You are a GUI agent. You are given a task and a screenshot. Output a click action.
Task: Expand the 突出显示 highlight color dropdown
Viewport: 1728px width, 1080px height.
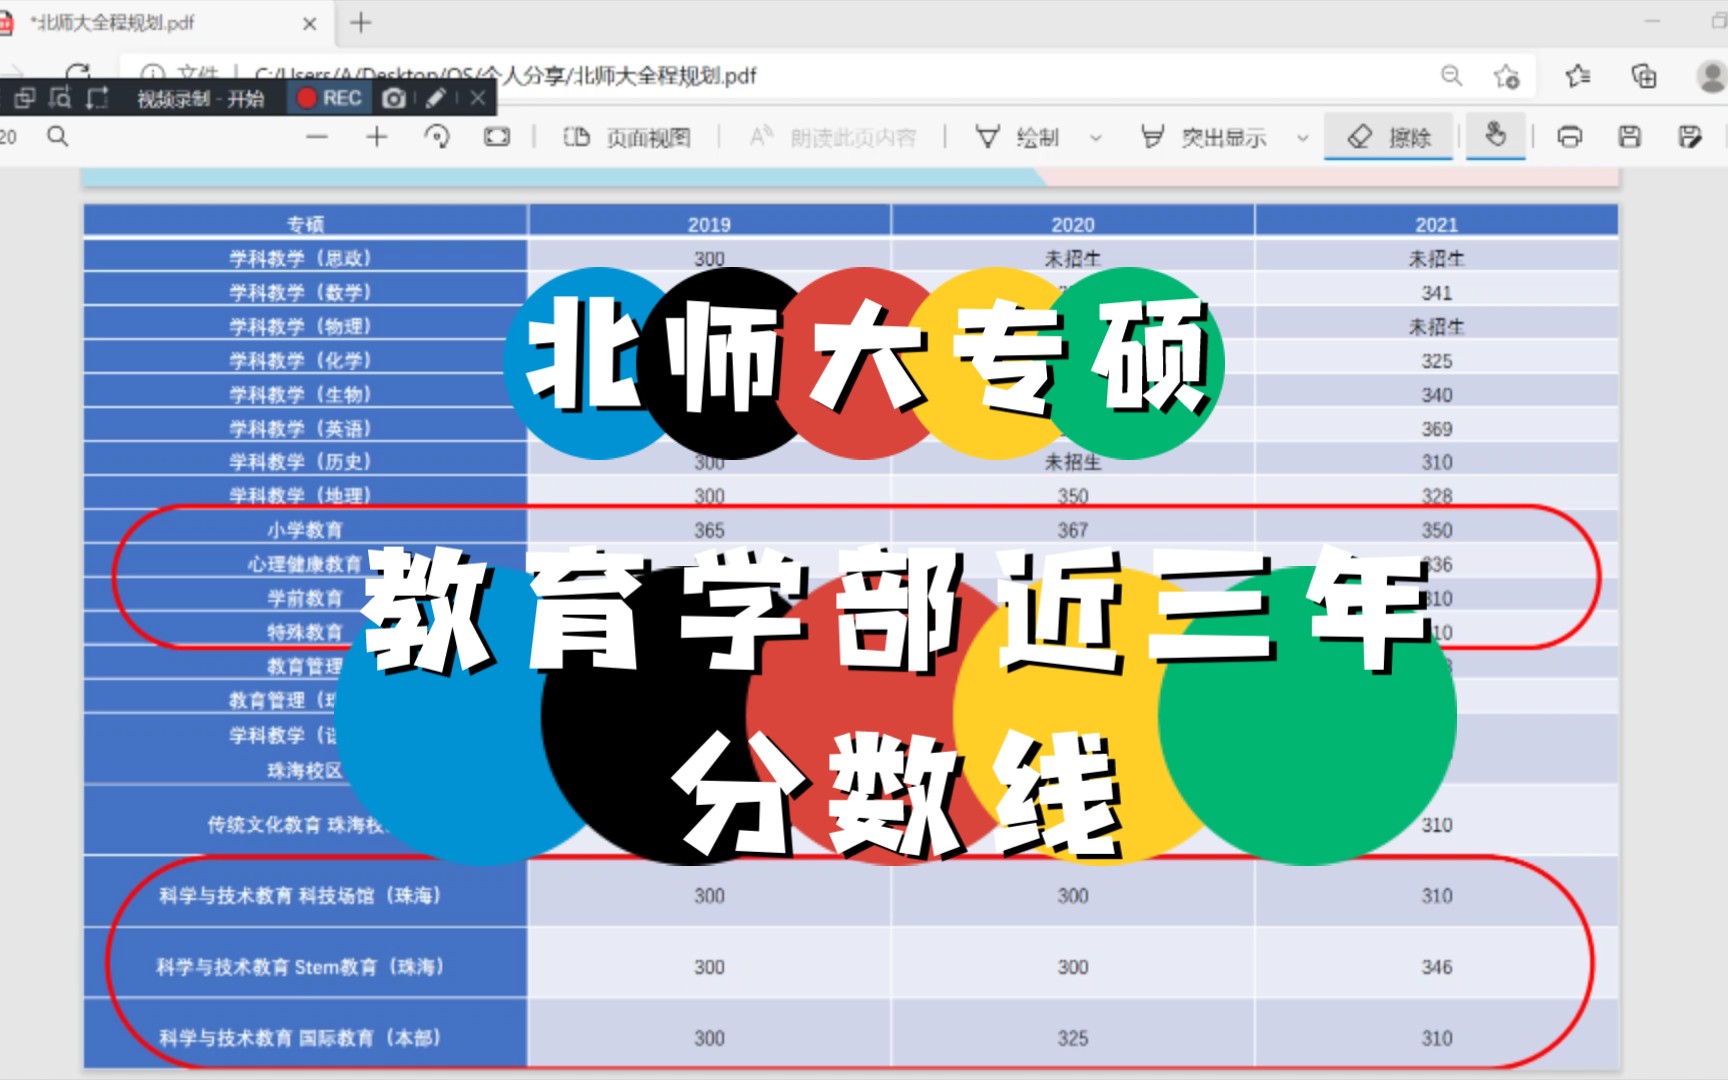tap(1302, 138)
